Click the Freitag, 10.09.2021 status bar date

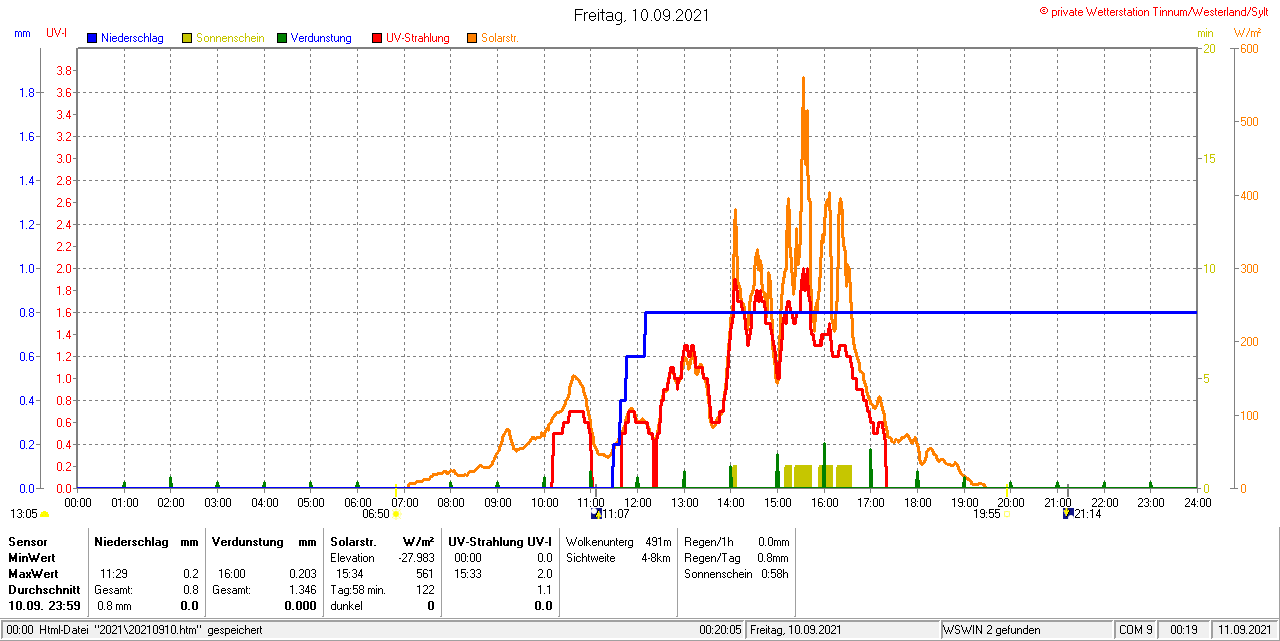[797, 630]
